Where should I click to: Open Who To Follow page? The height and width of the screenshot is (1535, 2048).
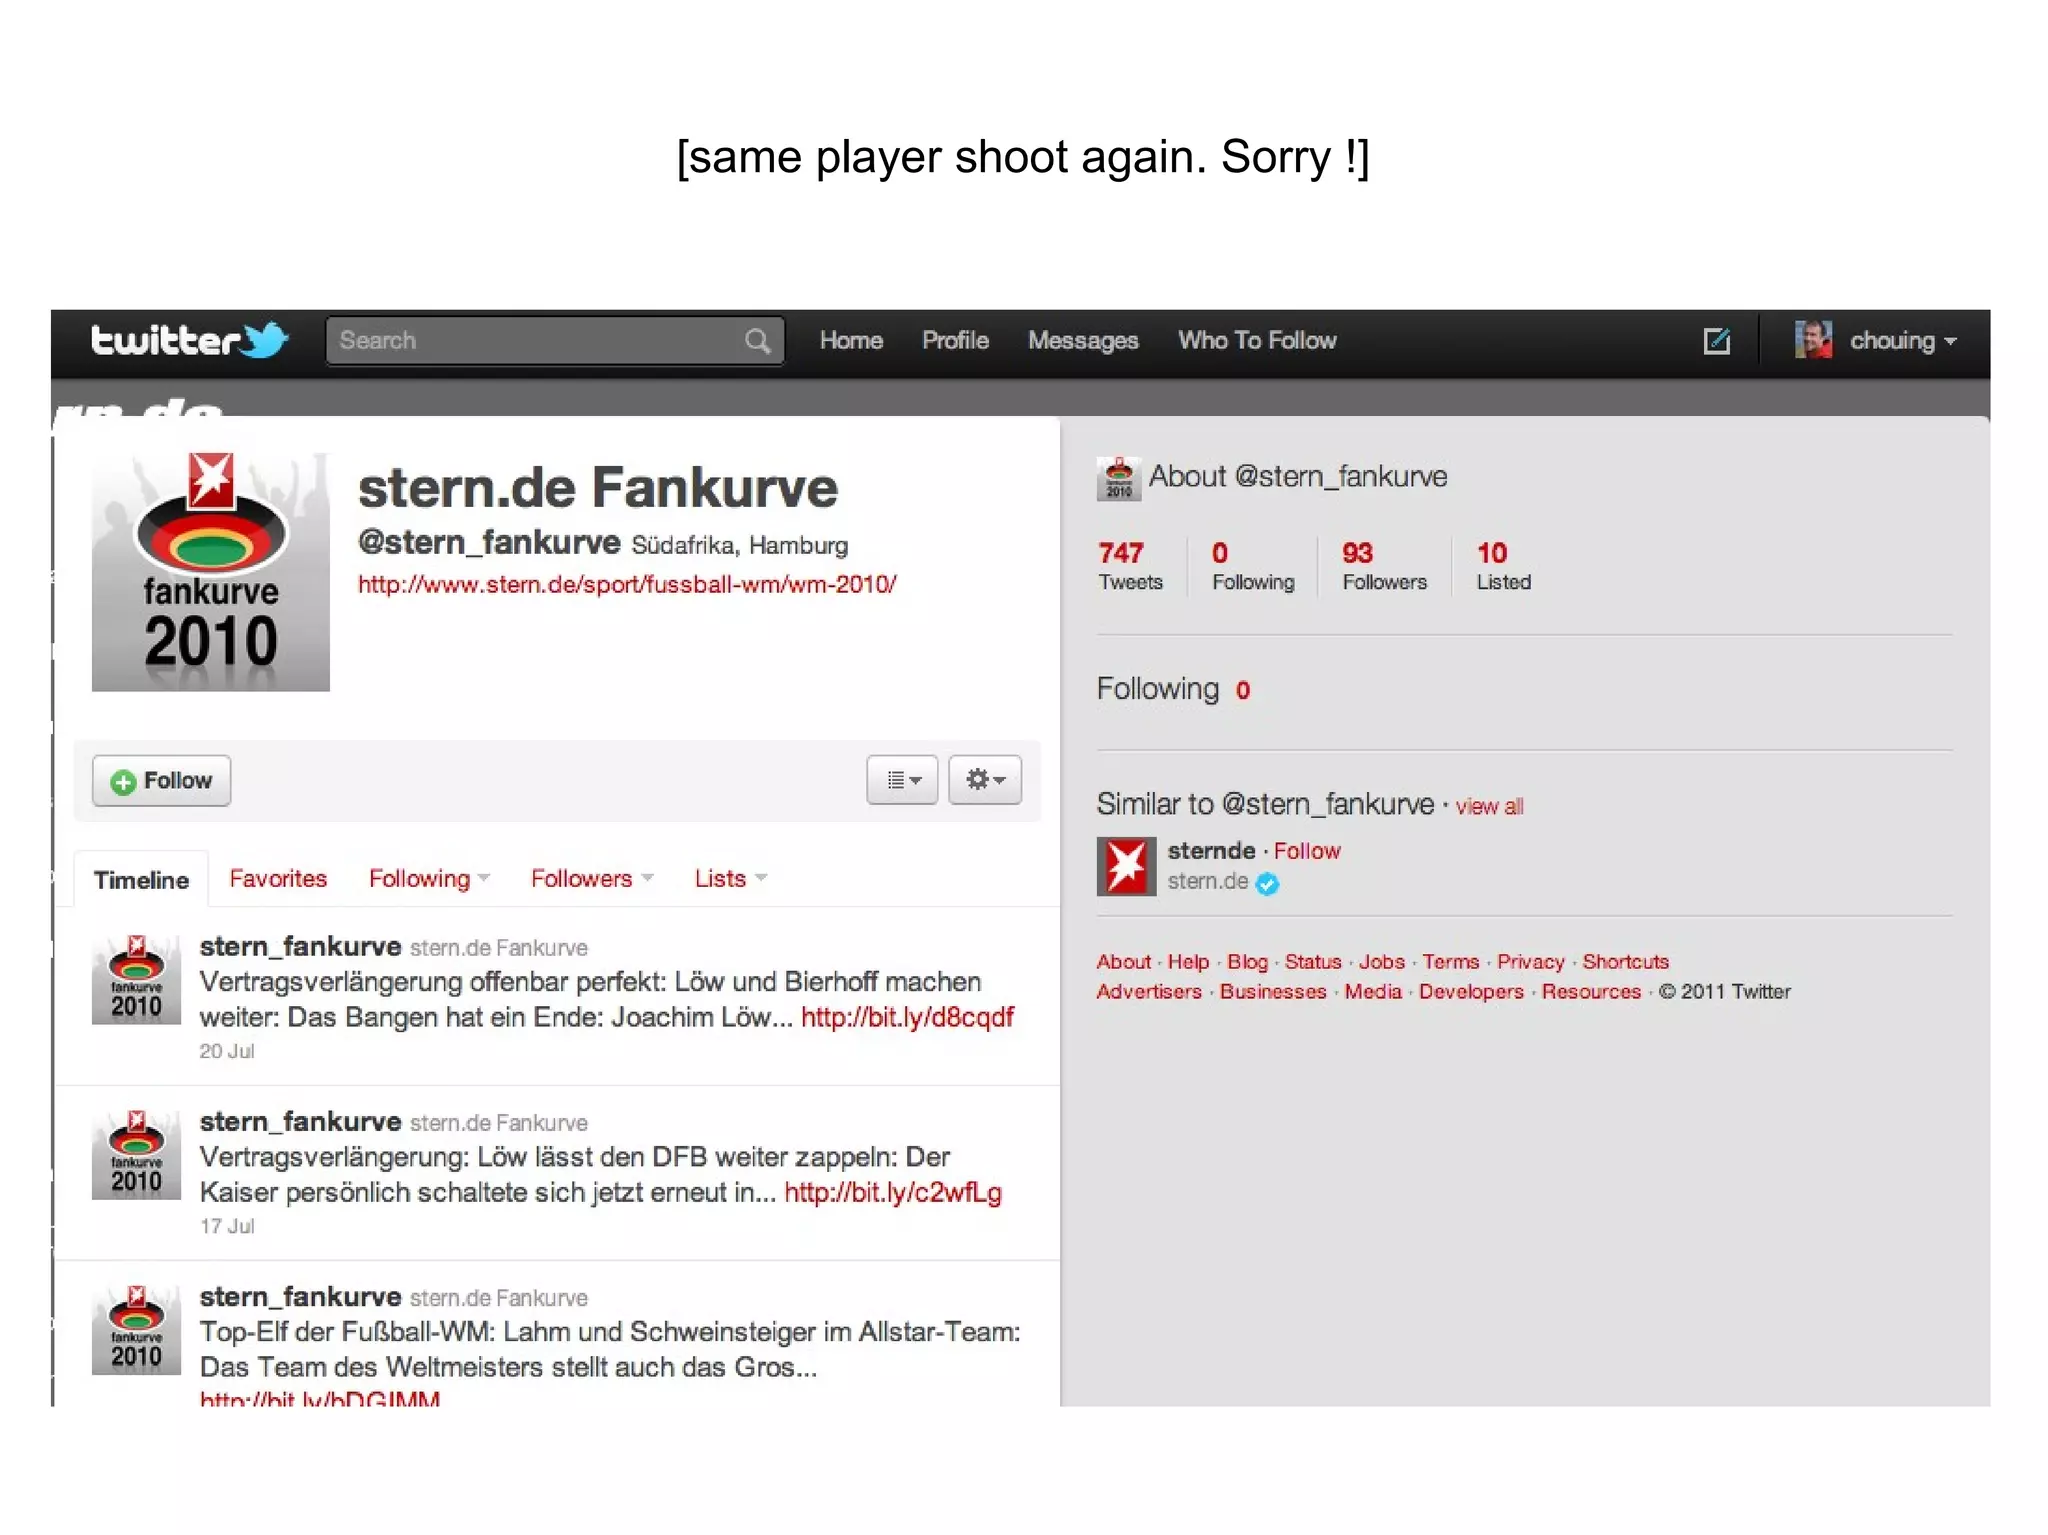[1257, 341]
